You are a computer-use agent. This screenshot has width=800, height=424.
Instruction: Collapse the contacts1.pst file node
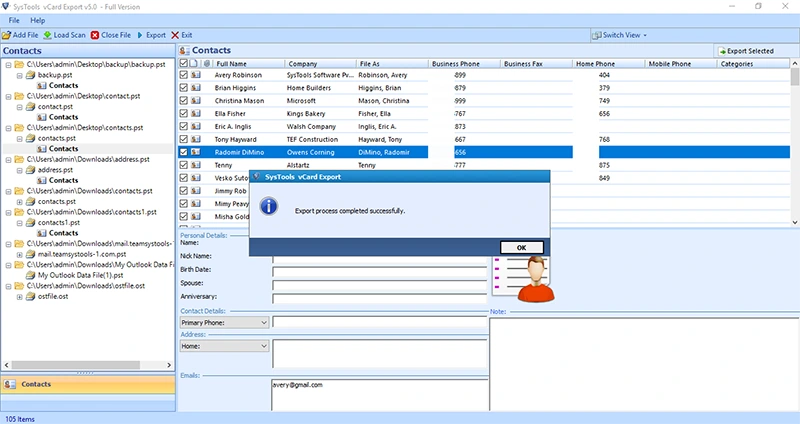click(19, 223)
